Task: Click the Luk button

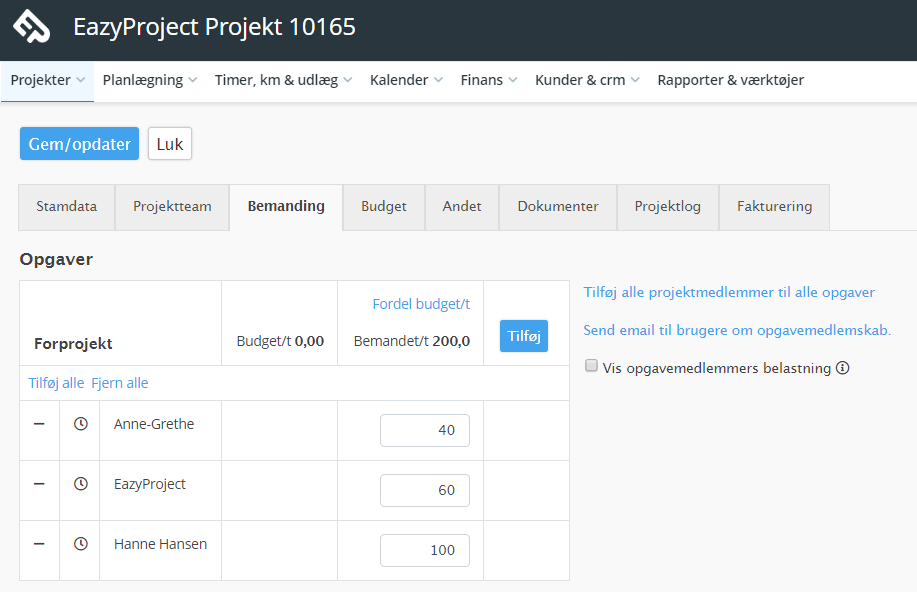Action: pos(170,143)
